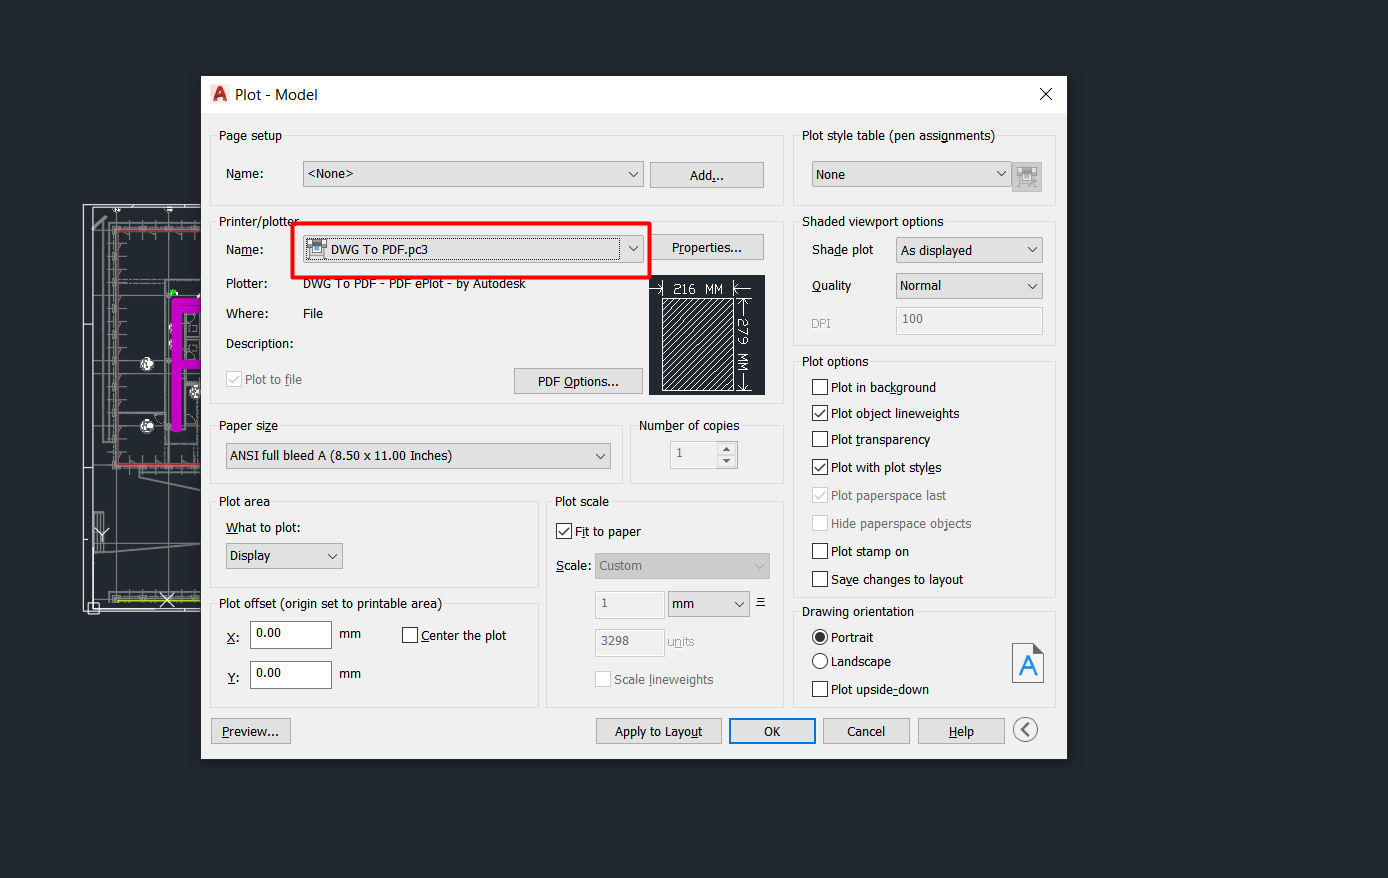
Task: Click the Add... page setup button
Action: click(707, 175)
